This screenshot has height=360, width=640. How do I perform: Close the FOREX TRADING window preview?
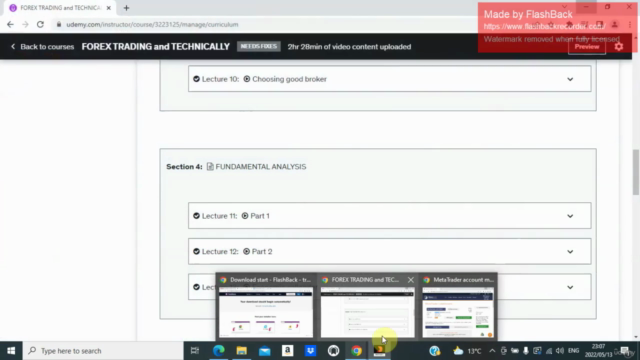pyautogui.click(x=411, y=280)
